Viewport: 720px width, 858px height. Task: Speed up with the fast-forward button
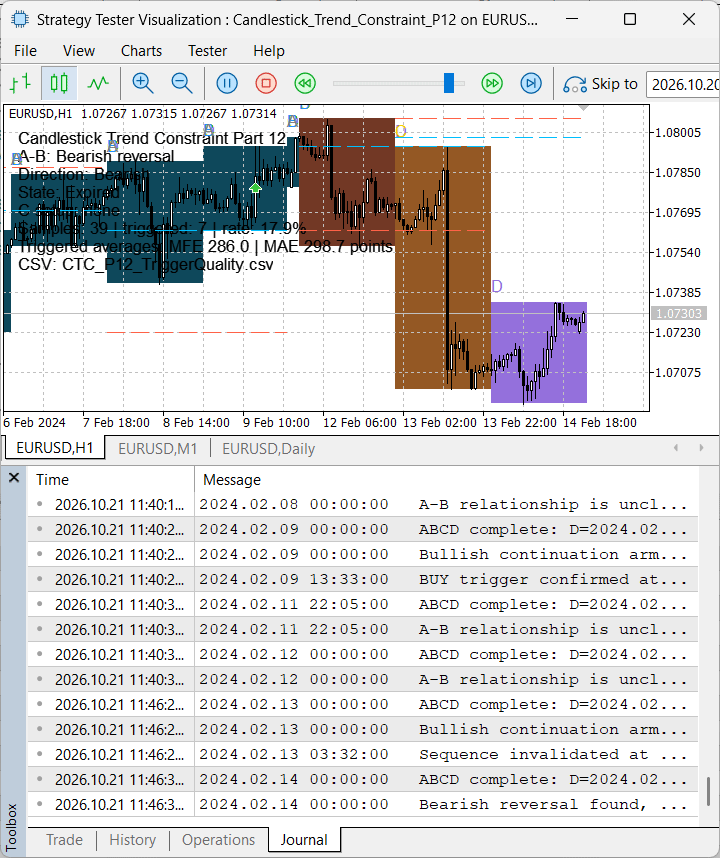coord(492,84)
